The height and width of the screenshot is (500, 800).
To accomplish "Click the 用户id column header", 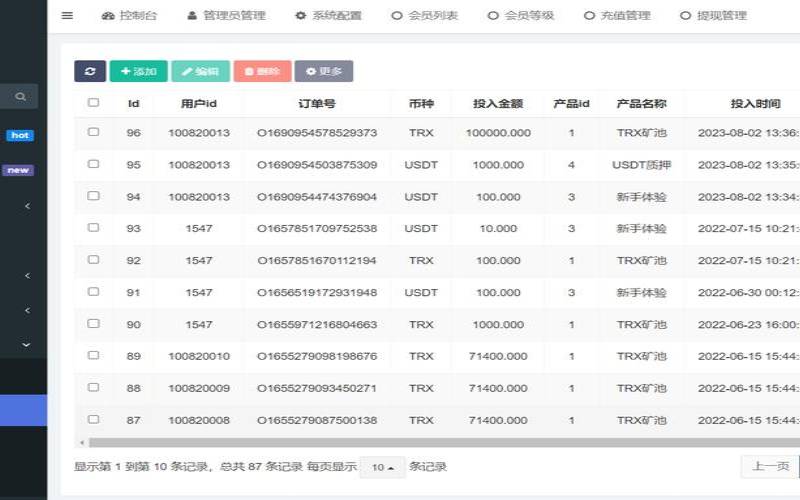I will click(x=198, y=104).
